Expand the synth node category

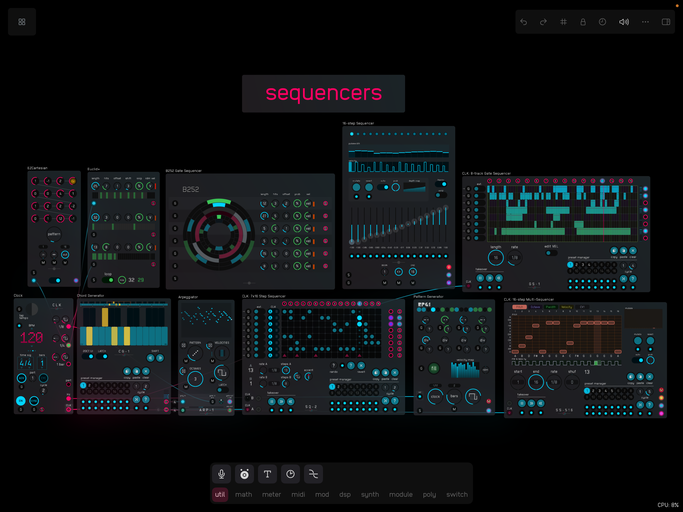(370, 494)
